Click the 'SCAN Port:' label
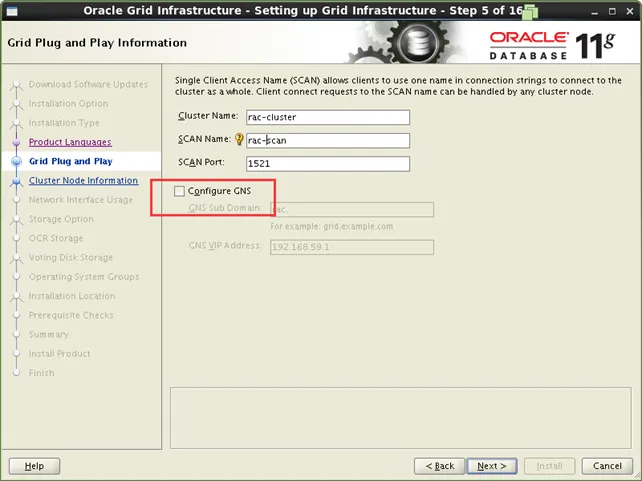The width and height of the screenshot is (642, 481). tap(201, 162)
